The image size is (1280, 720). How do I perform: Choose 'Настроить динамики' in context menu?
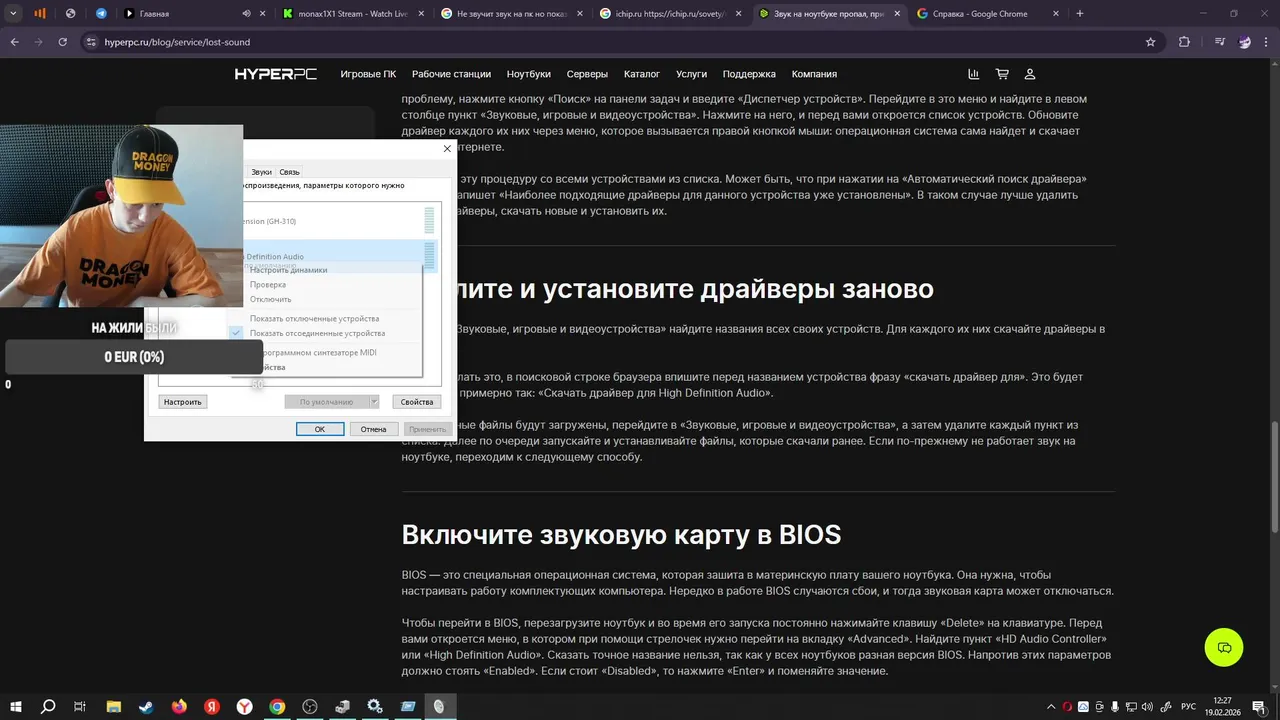[x=289, y=270]
